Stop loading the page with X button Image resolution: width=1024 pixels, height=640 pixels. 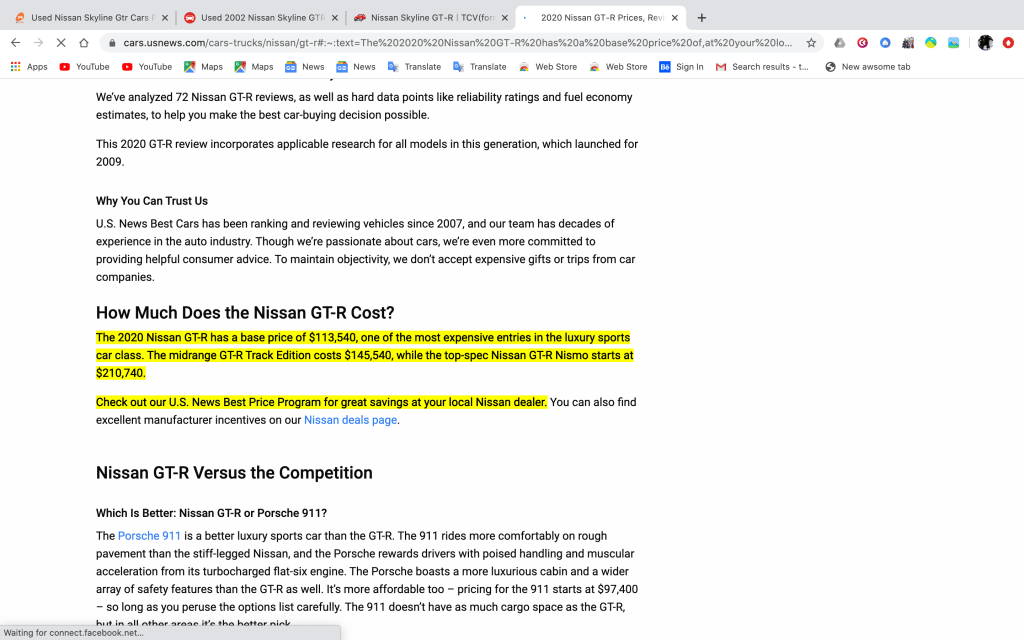(60, 43)
